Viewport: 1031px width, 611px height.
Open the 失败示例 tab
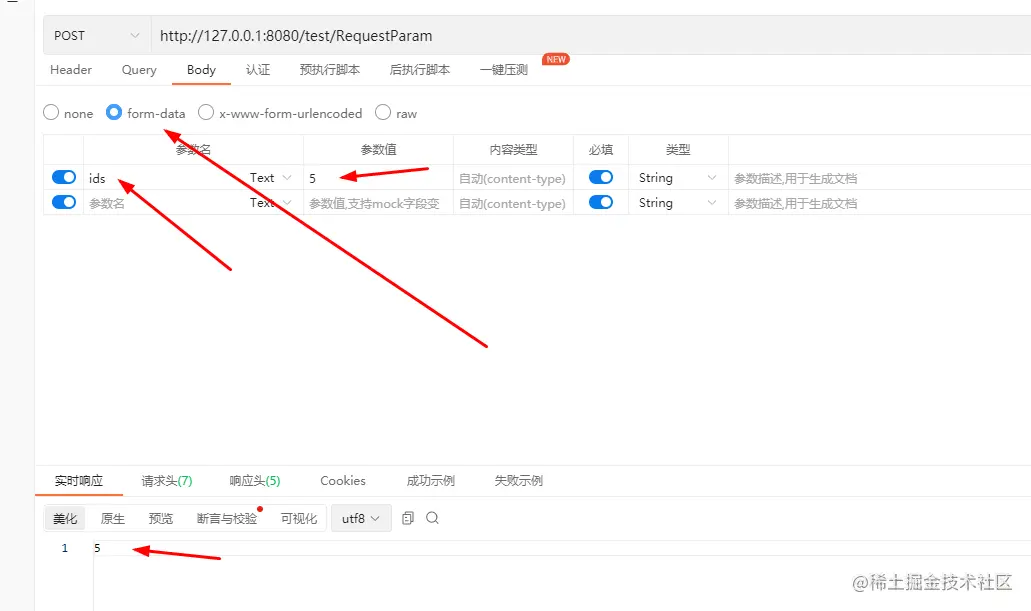[519, 481]
